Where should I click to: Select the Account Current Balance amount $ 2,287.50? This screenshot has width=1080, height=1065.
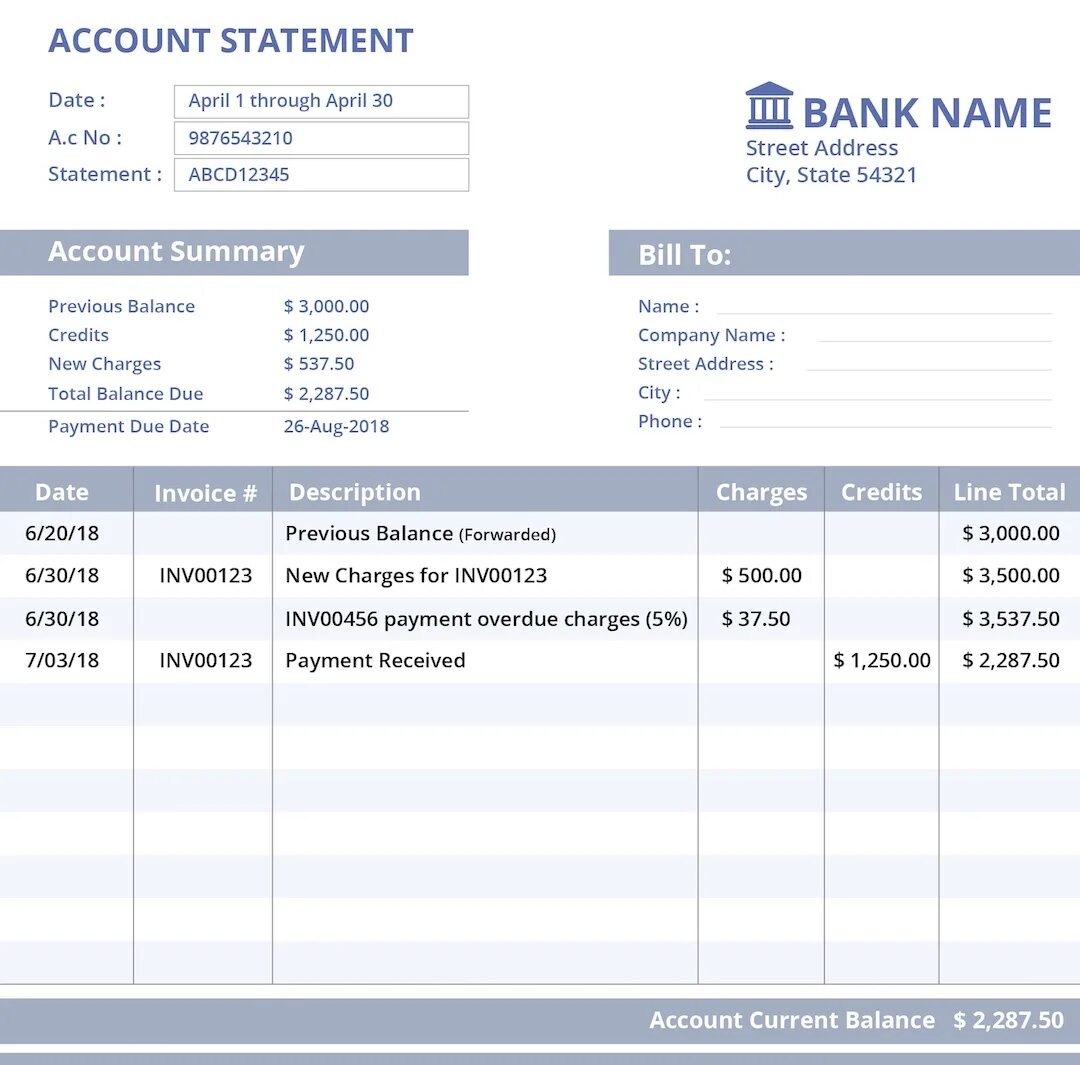click(x=1008, y=1020)
